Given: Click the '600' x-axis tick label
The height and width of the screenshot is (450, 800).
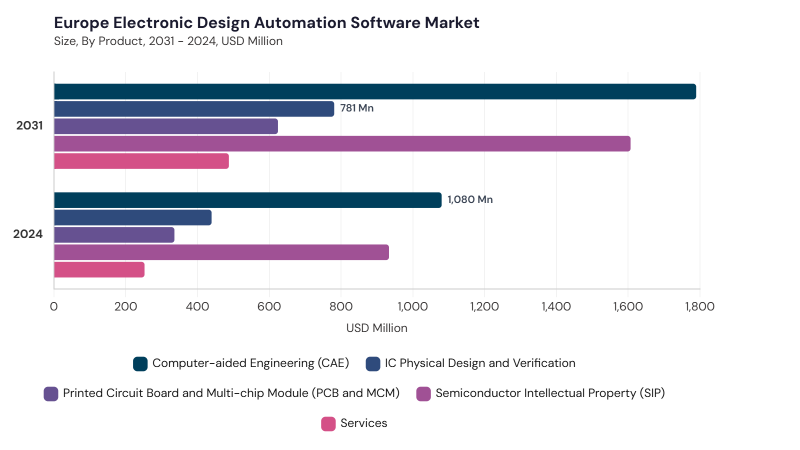Looking at the screenshot, I should click(269, 307).
